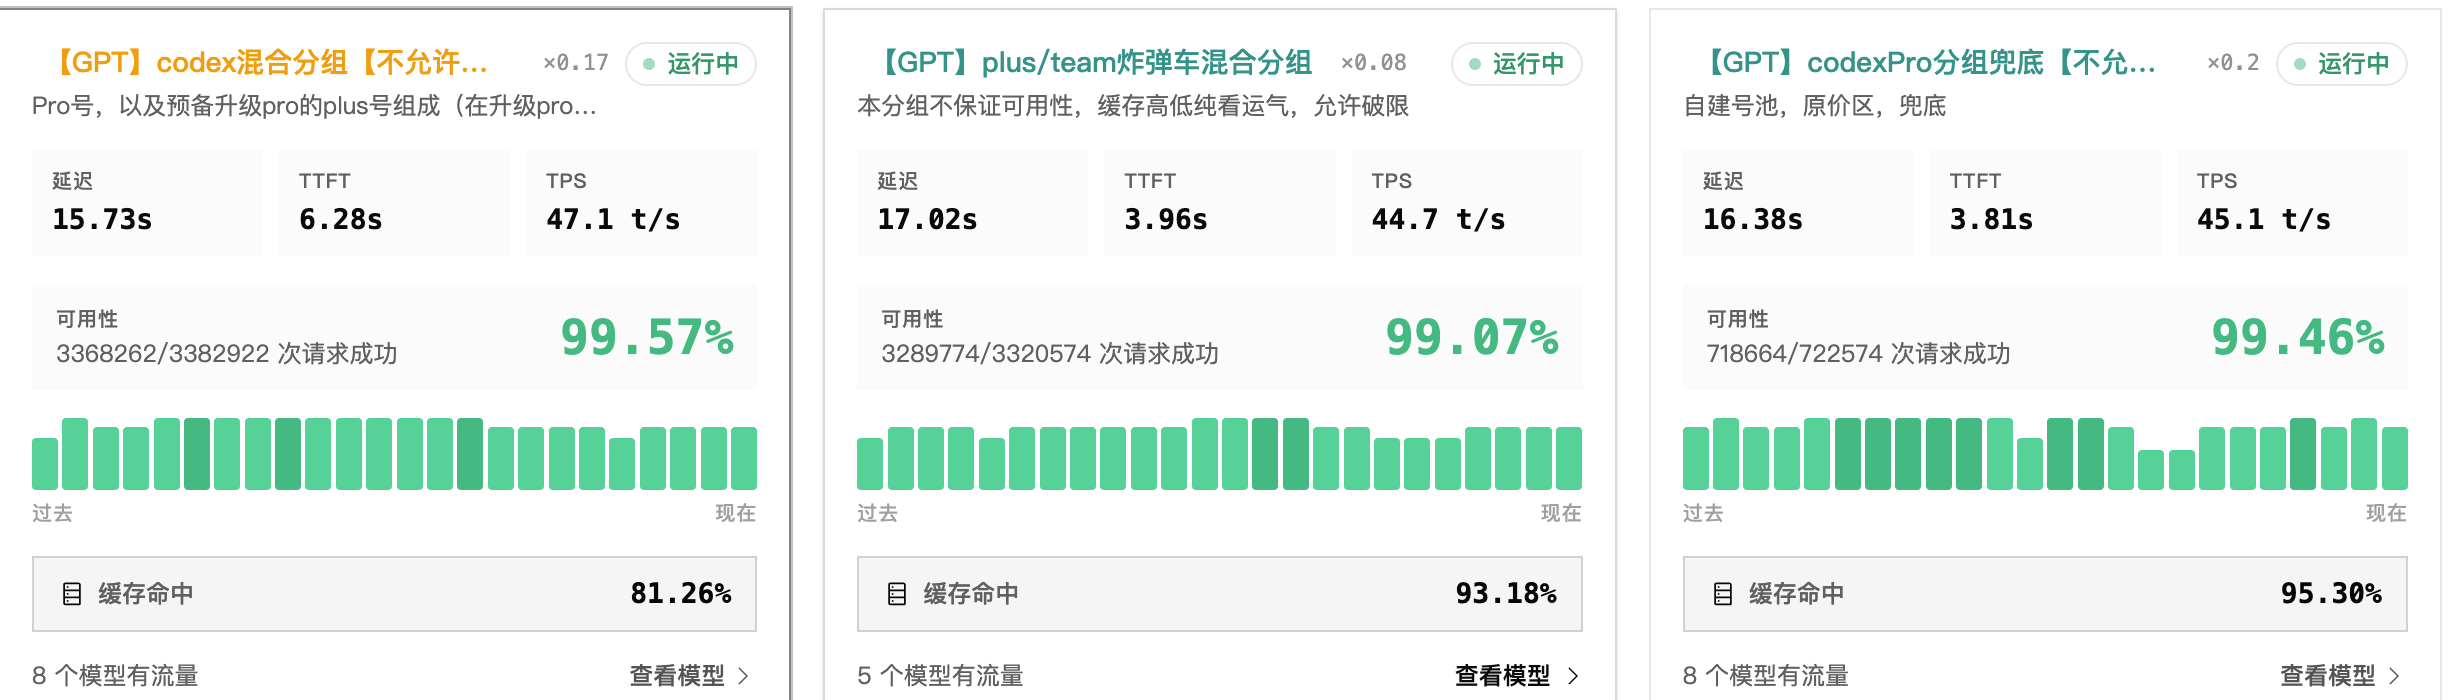This screenshot has height=700, width=2448.
Task: Click 718664/722574 次请求成功 text
Action: (1858, 354)
